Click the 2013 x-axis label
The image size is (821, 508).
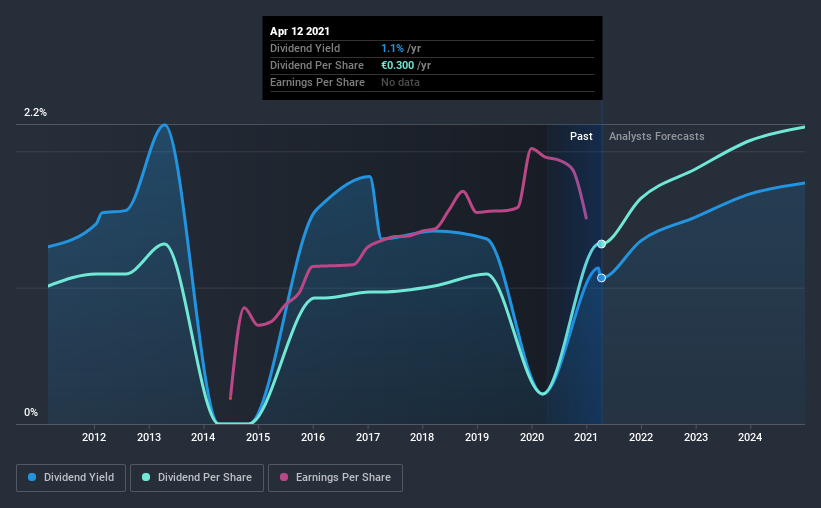[x=149, y=437]
